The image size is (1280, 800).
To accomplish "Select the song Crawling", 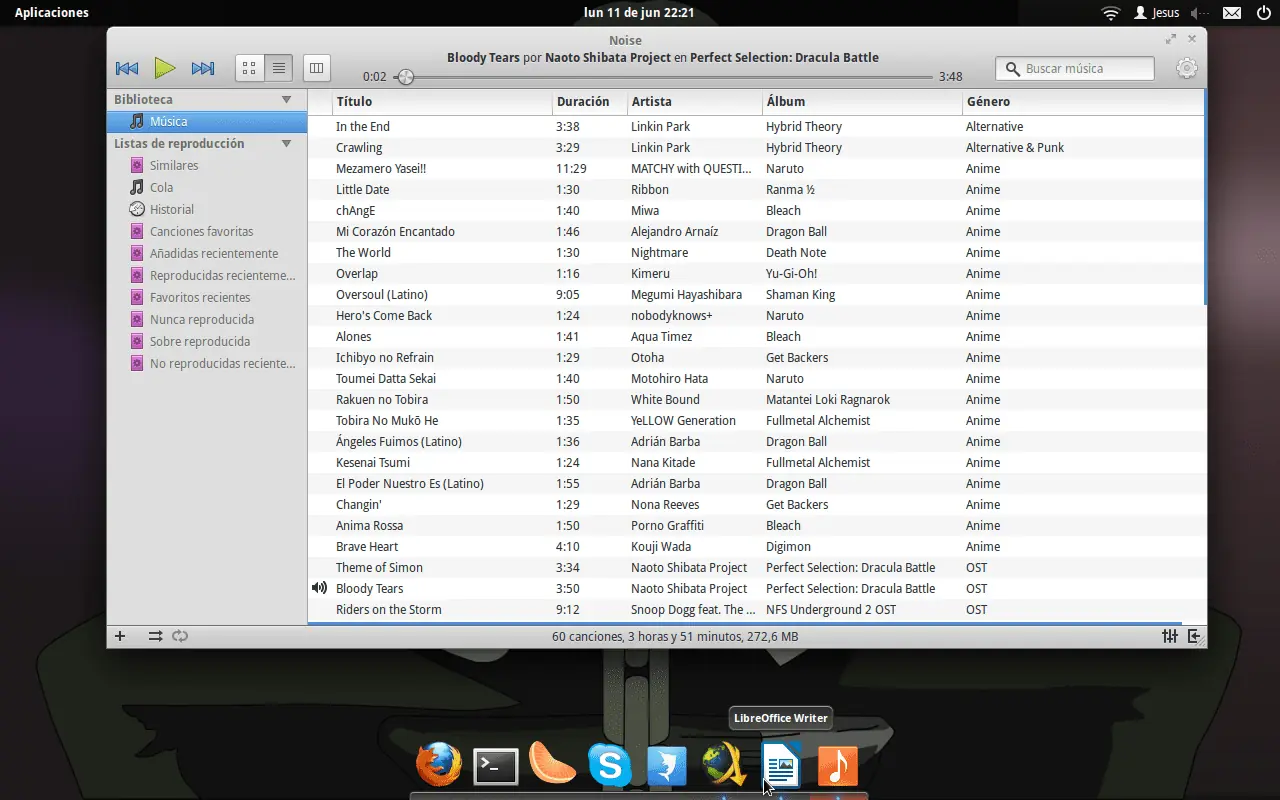I will (x=359, y=148).
